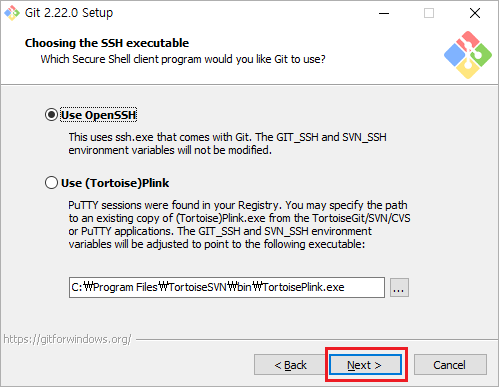This screenshot has height=388, width=499.
Task: Click the Git logo in the header
Action: click(x=468, y=55)
